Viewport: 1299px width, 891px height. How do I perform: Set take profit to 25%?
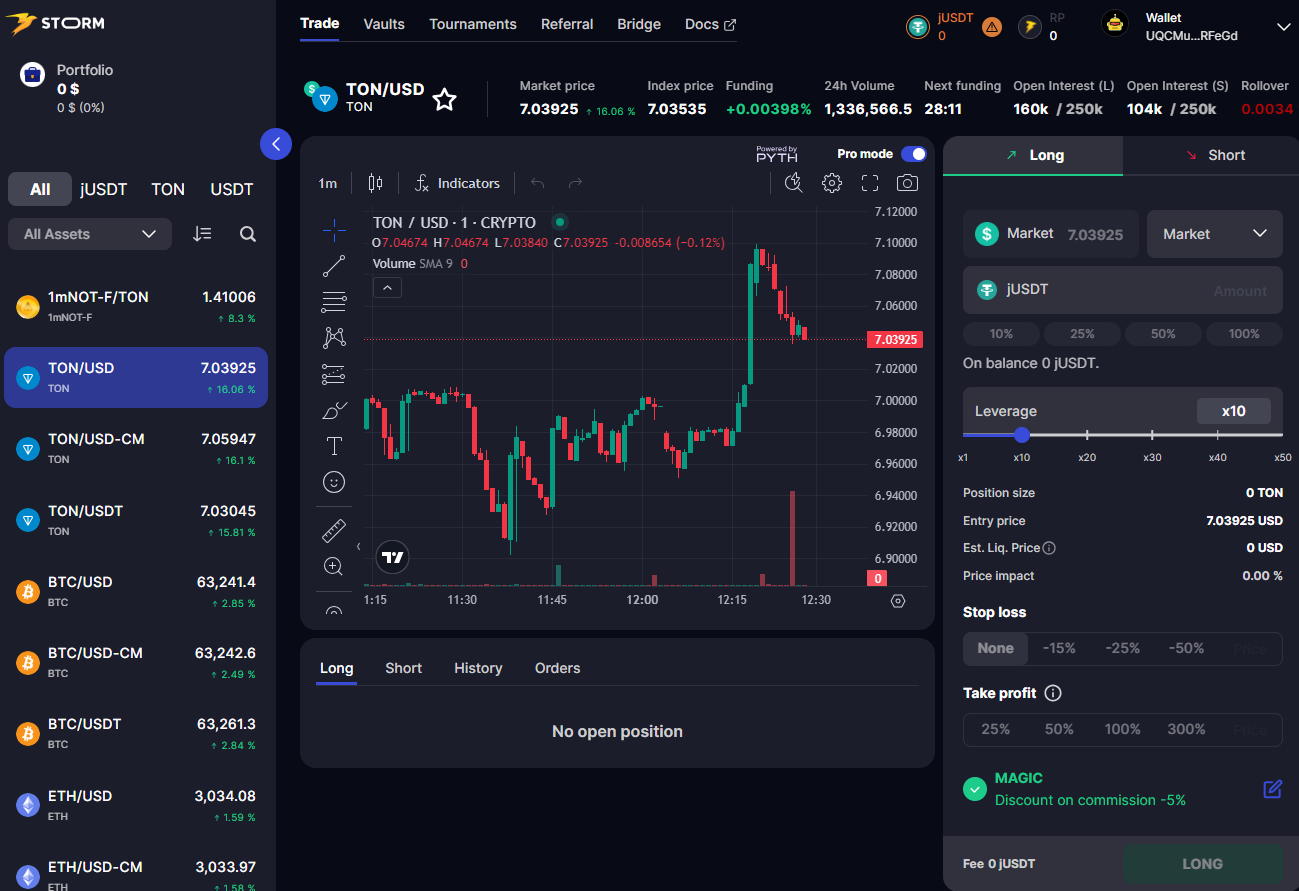(x=996, y=729)
